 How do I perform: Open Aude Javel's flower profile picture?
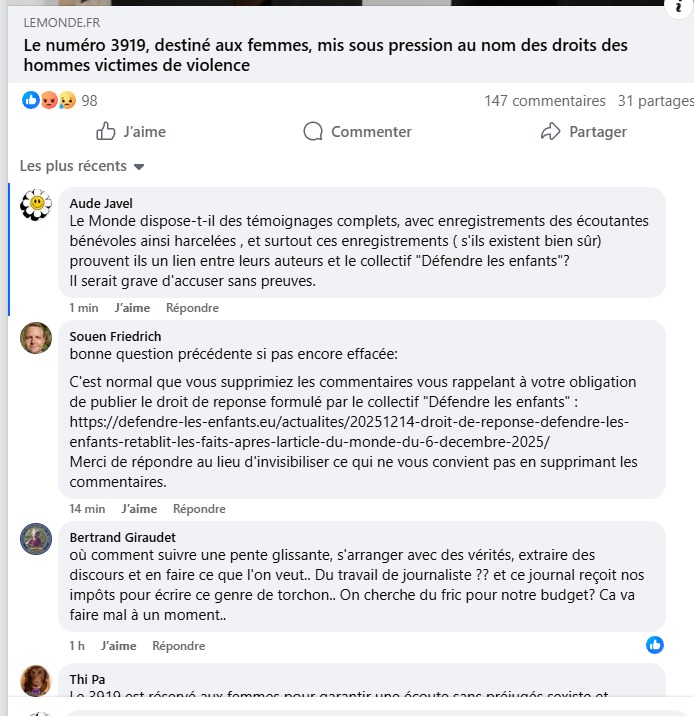coord(37,204)
